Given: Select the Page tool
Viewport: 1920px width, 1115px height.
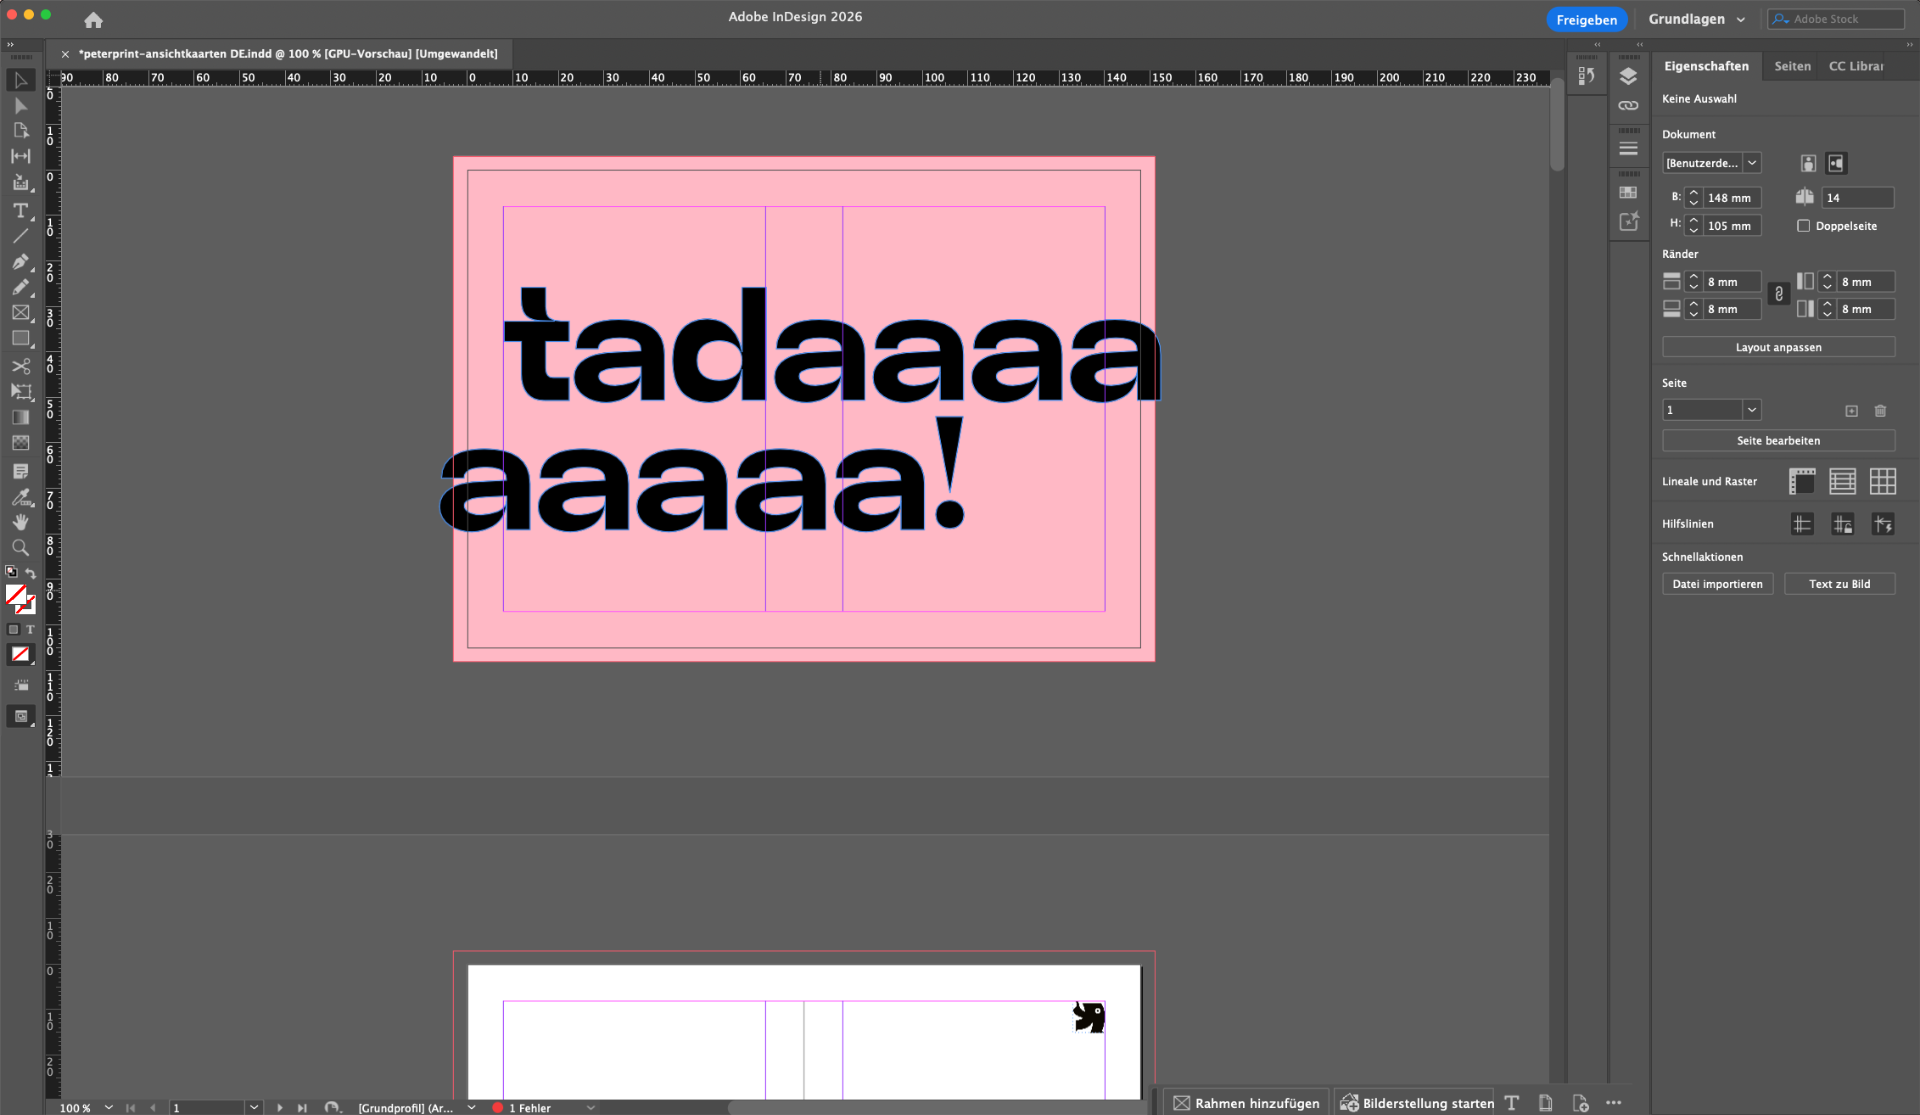Looking at the screenshot, I should pyautogui.click(x=20, y=131).
